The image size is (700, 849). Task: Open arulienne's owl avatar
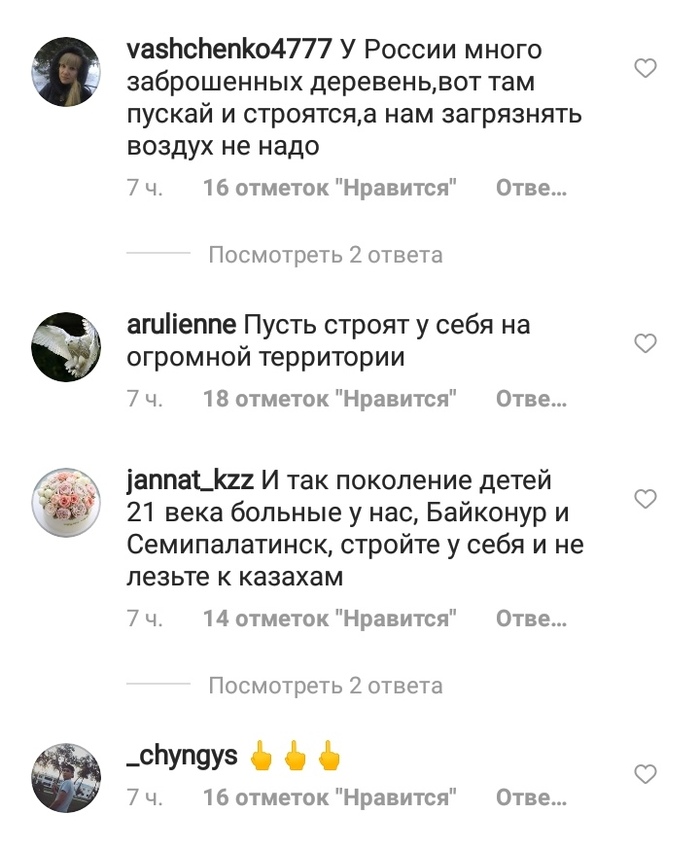(x=66, y=347)
